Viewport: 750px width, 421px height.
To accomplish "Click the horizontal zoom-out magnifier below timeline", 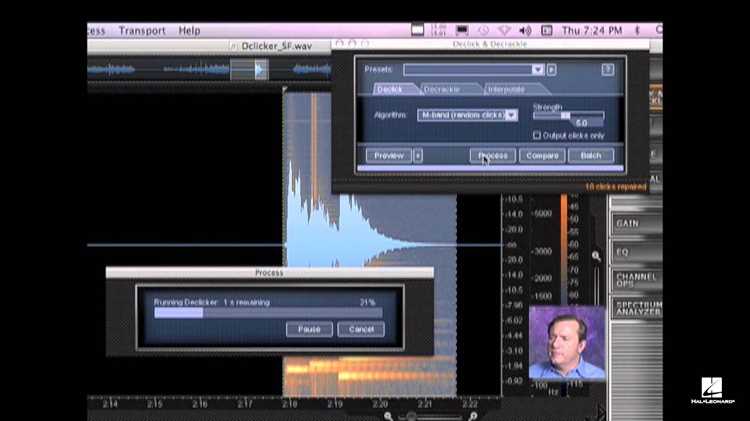I will [388, 416].
